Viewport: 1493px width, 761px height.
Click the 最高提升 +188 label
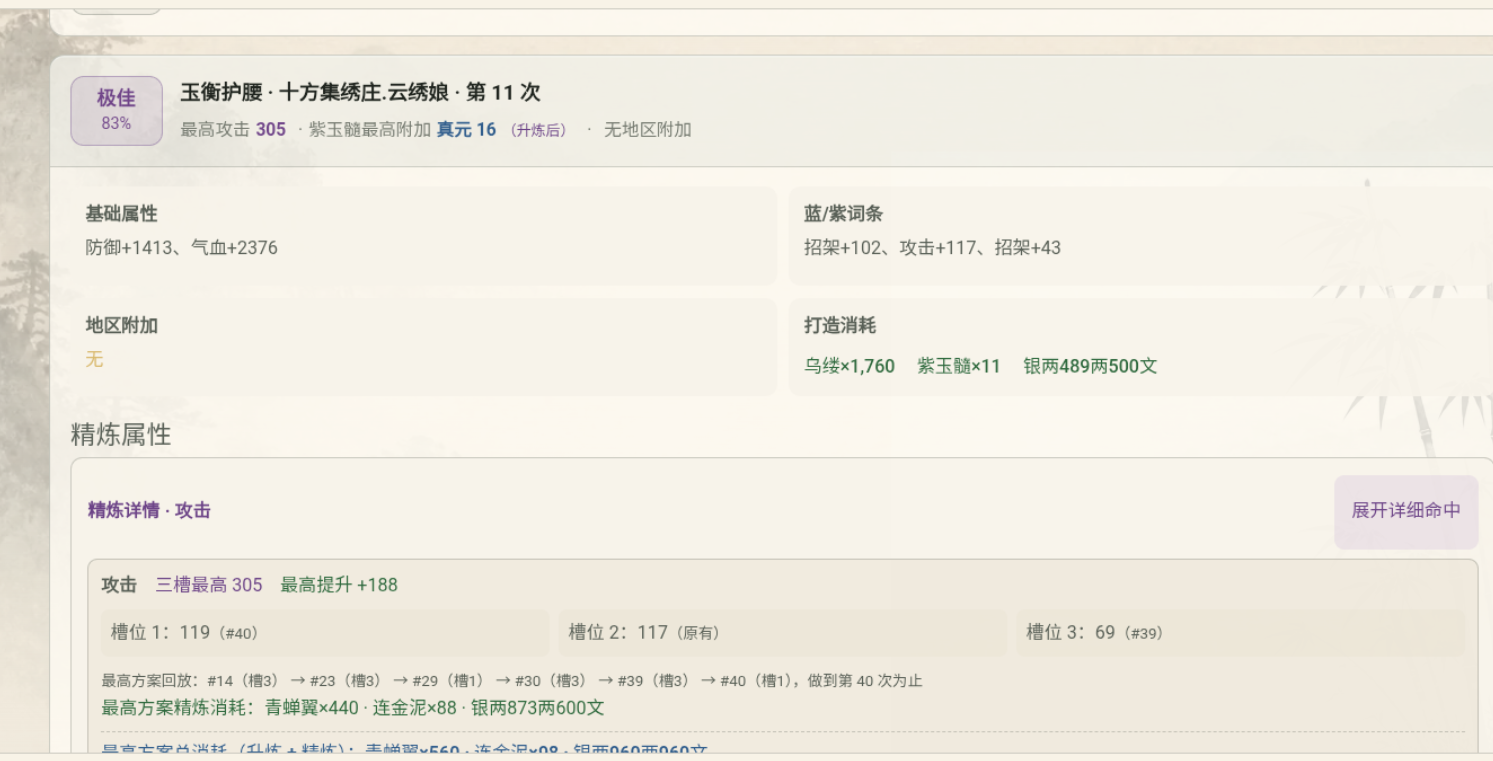(x=339, y=585)
